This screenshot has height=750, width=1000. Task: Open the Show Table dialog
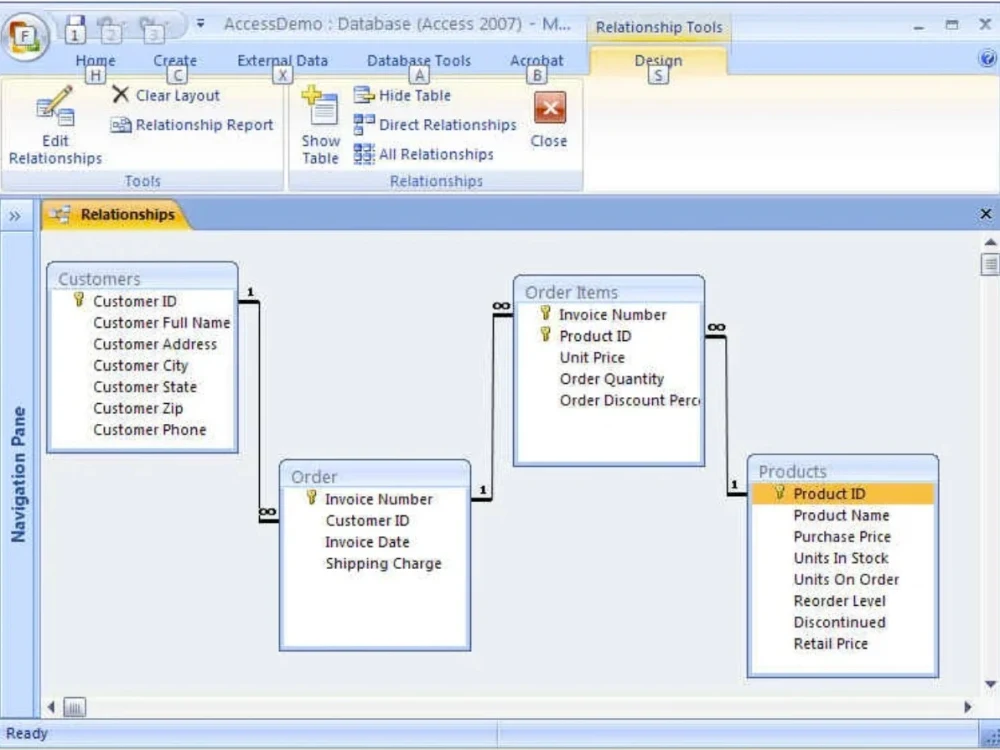coord(320,125)
